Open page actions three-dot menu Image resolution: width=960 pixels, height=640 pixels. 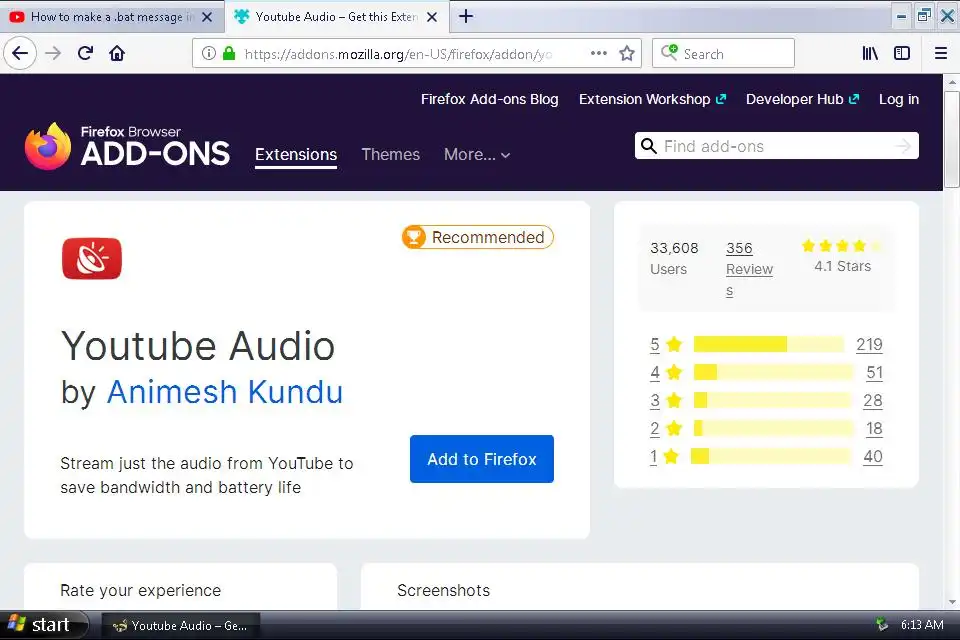click(599, 53)
